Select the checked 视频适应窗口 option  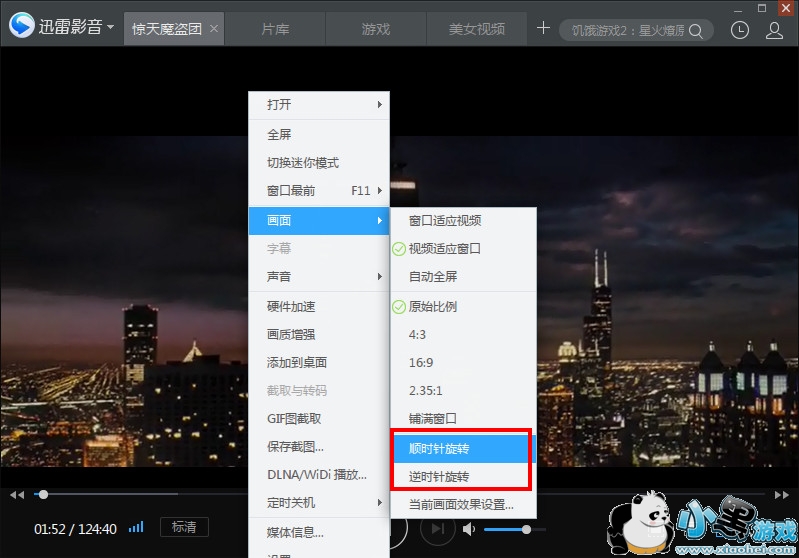coord(464,249)
